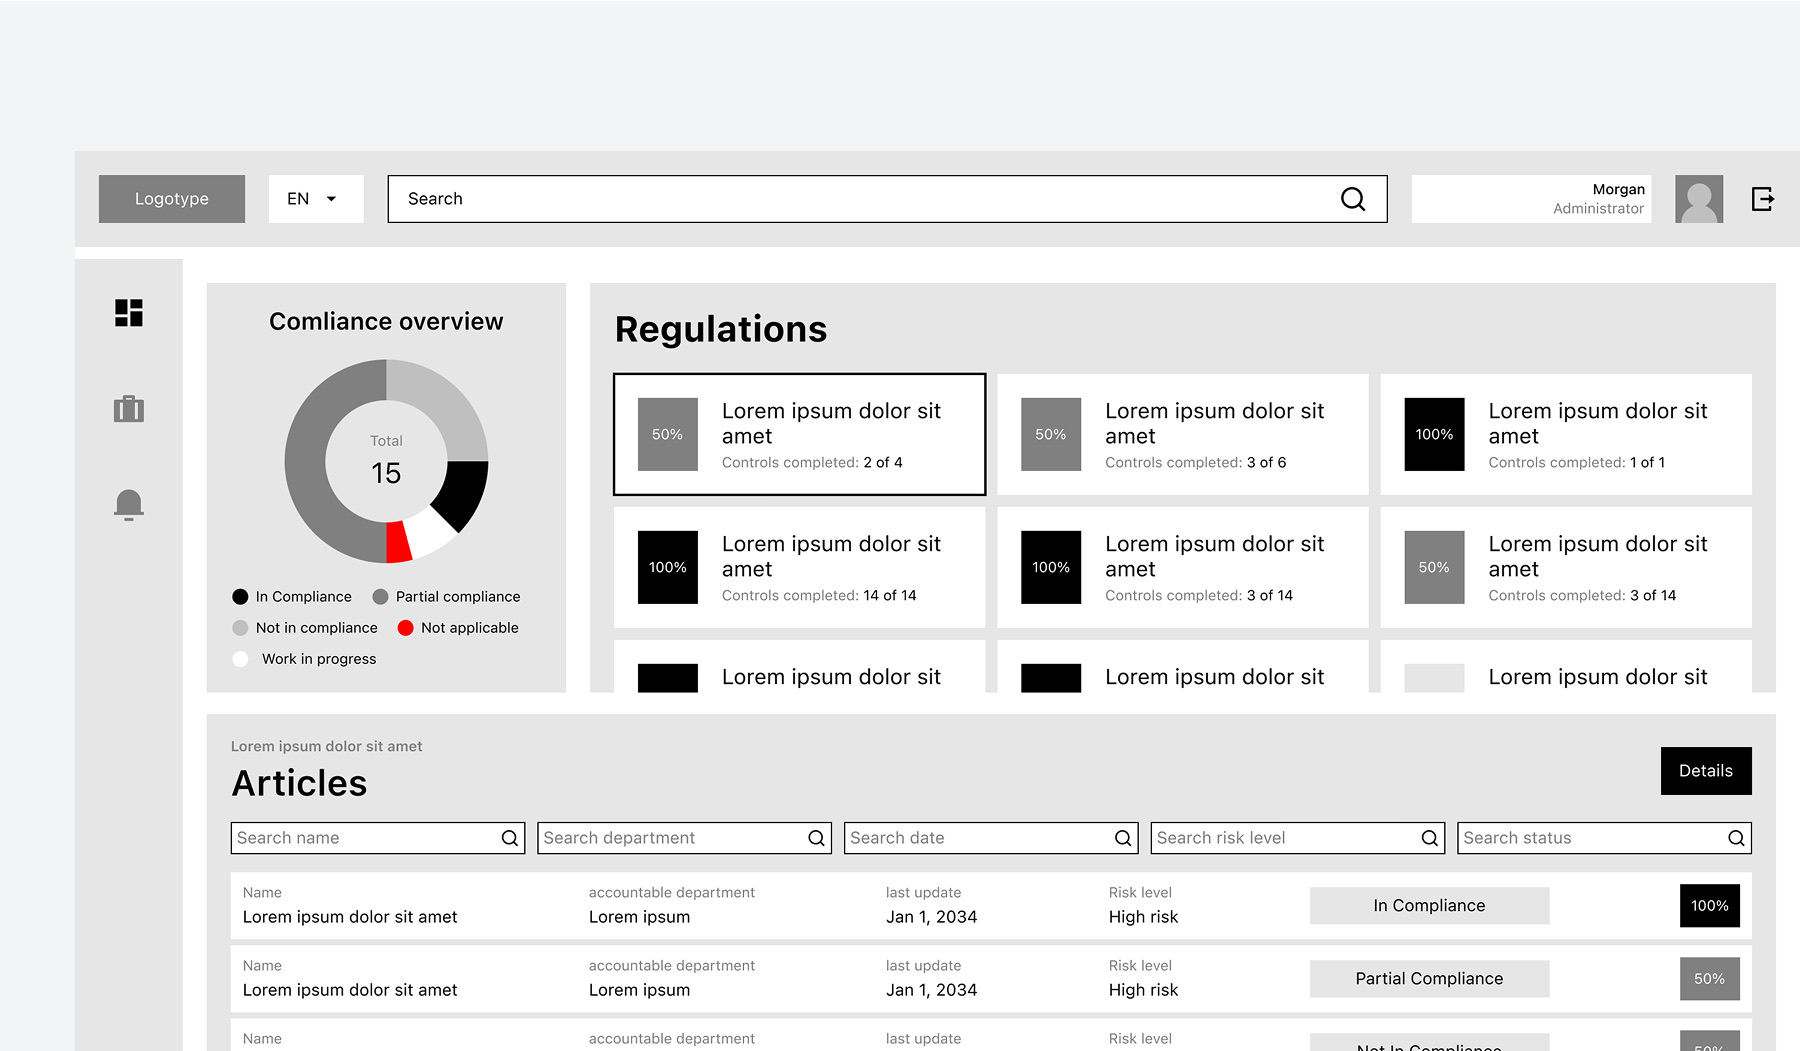Click inside the Search date input field
1800x1051 pixels.
click(970, 837)
